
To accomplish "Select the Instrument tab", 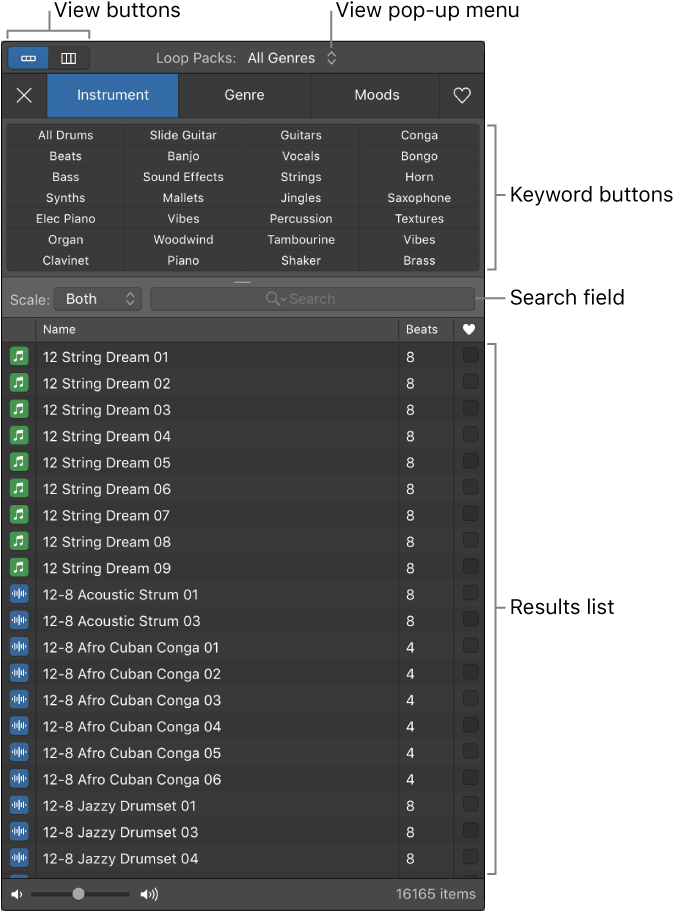I will (x=113, y=95).
